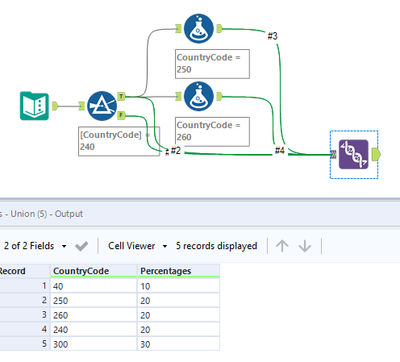Open the Cell Viewer dropdown
This screenshot has width=400, height=362.
point(165,246)
